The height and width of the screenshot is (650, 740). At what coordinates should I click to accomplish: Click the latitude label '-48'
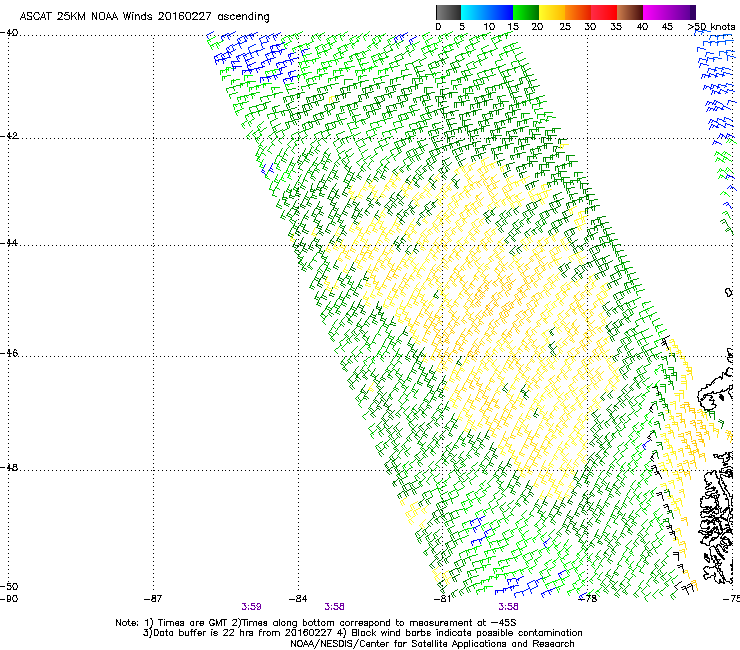[x=9, y=468]
